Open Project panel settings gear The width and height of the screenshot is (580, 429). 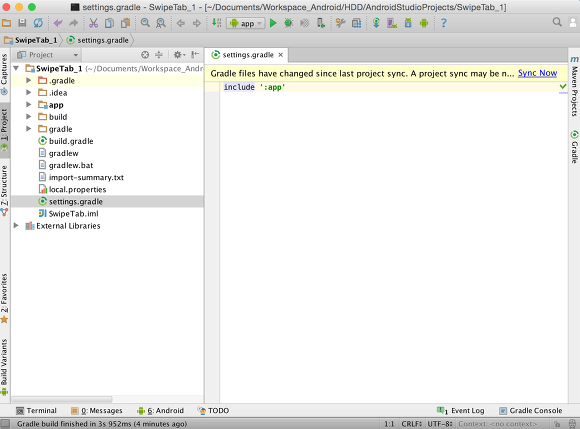179,55
